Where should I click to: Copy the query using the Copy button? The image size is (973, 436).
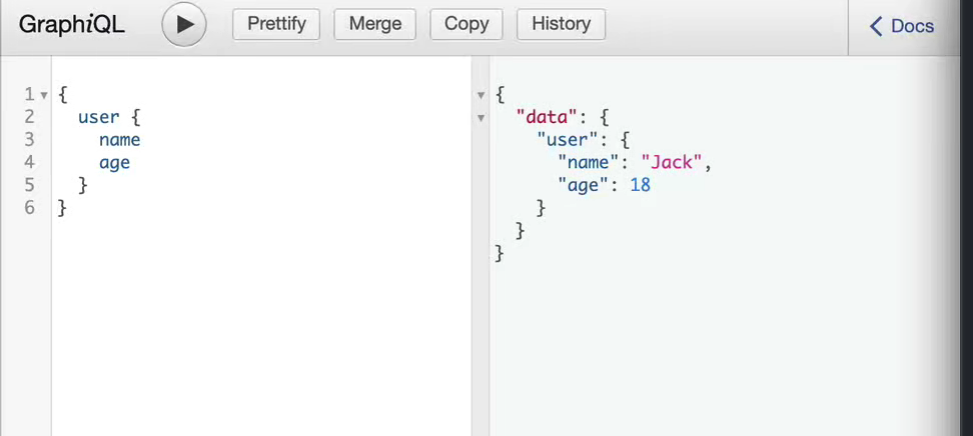[x=466, y=24]
